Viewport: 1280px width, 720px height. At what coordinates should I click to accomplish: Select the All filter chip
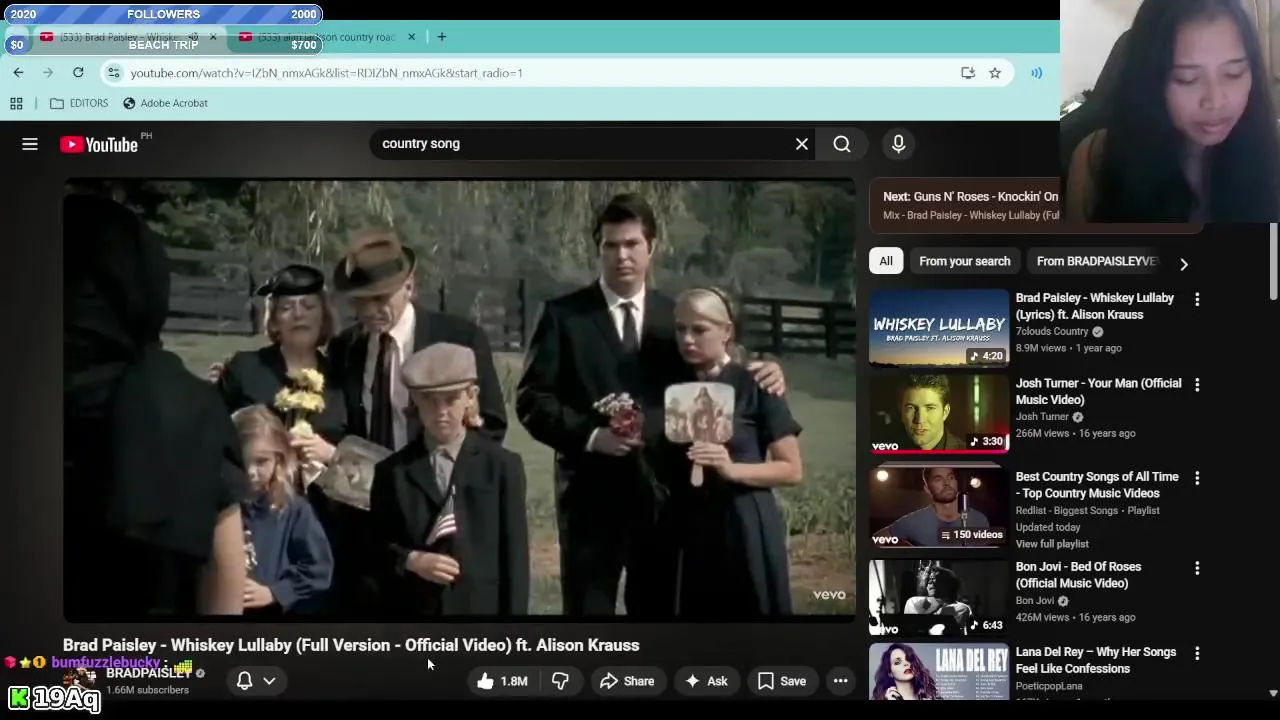(886, 261)
